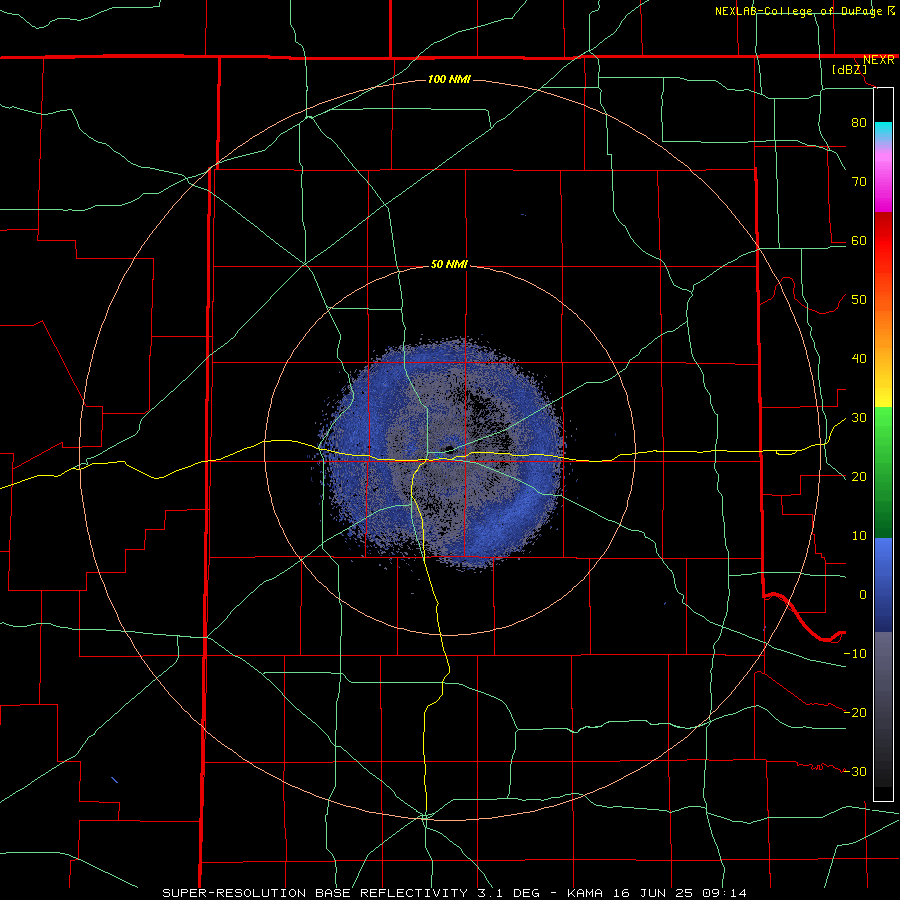Click the green band of the color bar
900x900 pixels.
coord(883,472)
